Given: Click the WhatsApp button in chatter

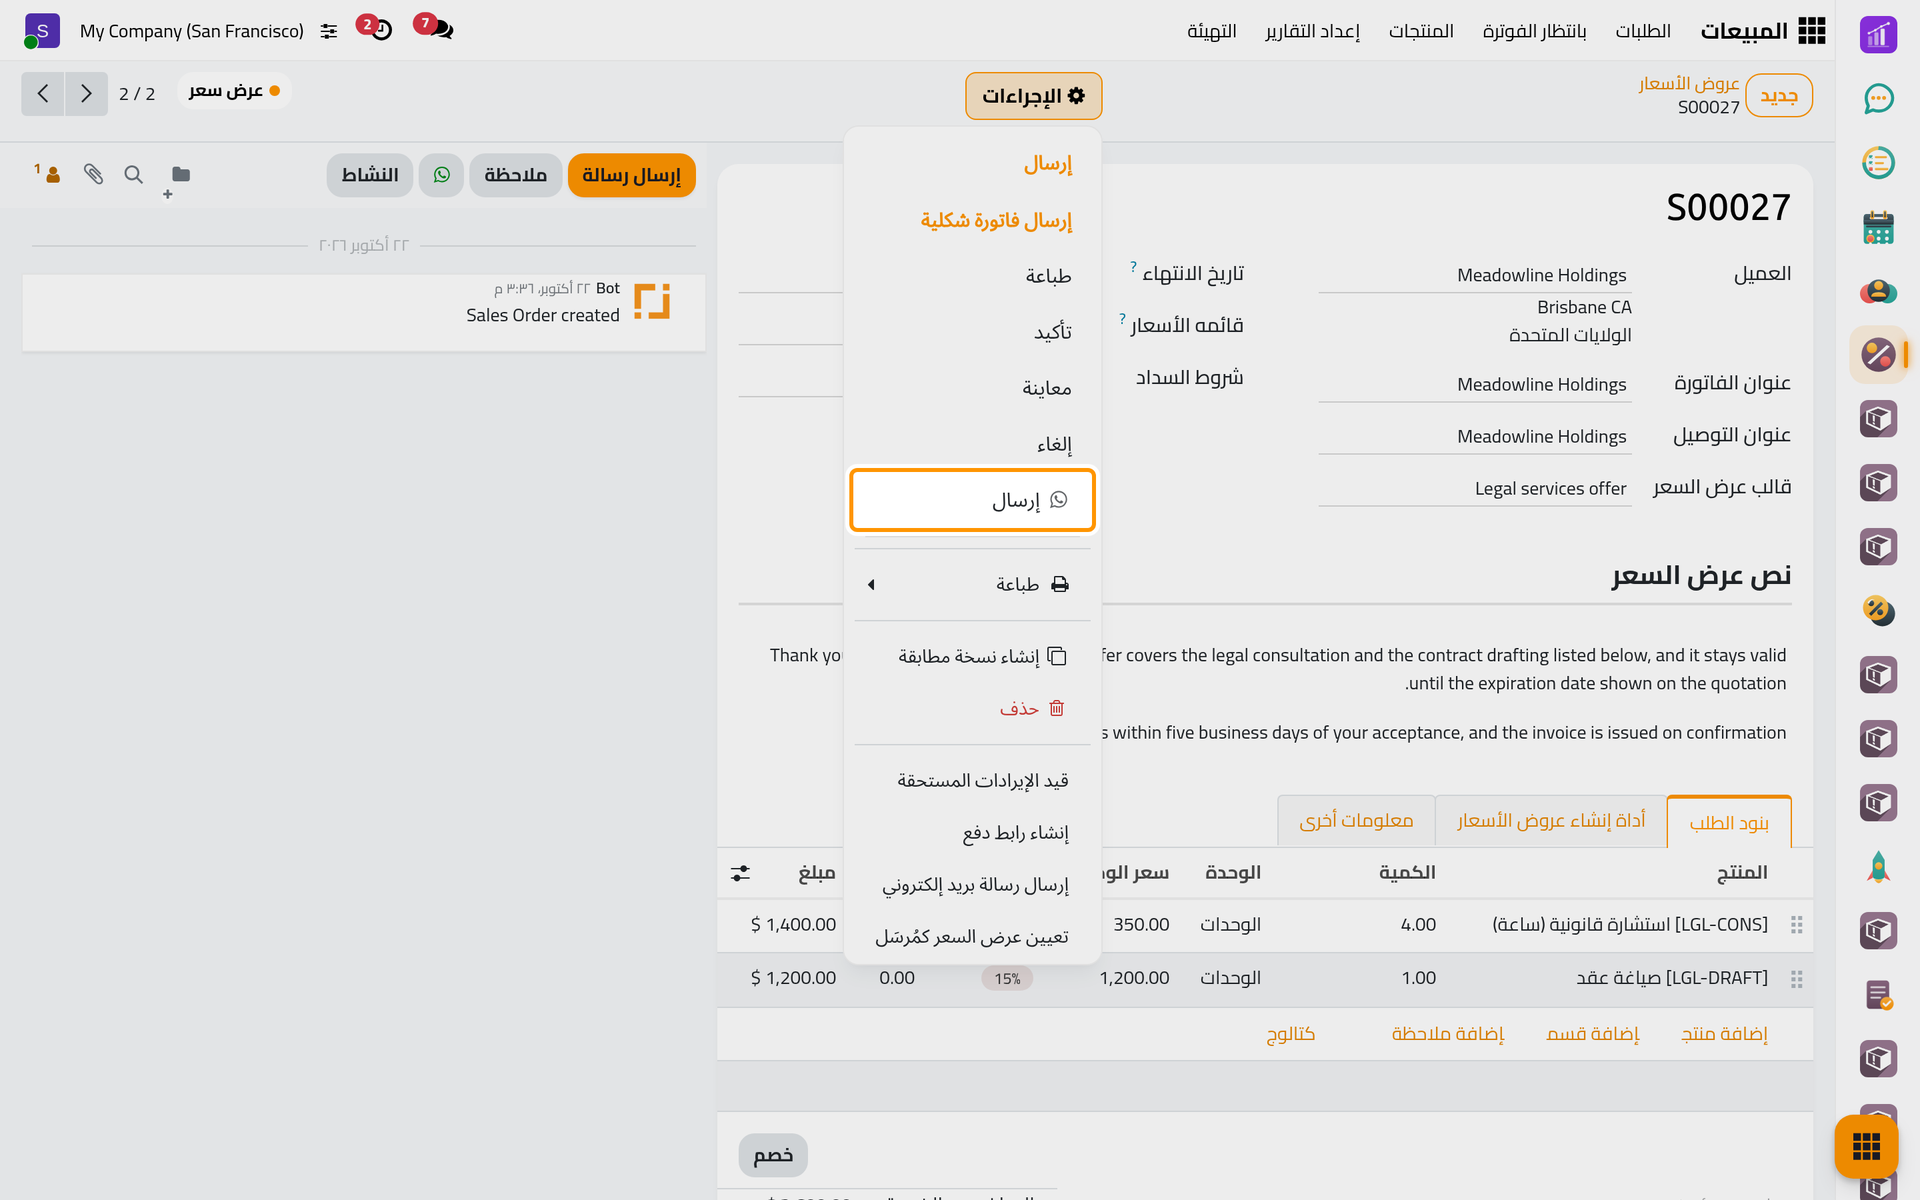Looking at the screenshot, I should (441, 175).
